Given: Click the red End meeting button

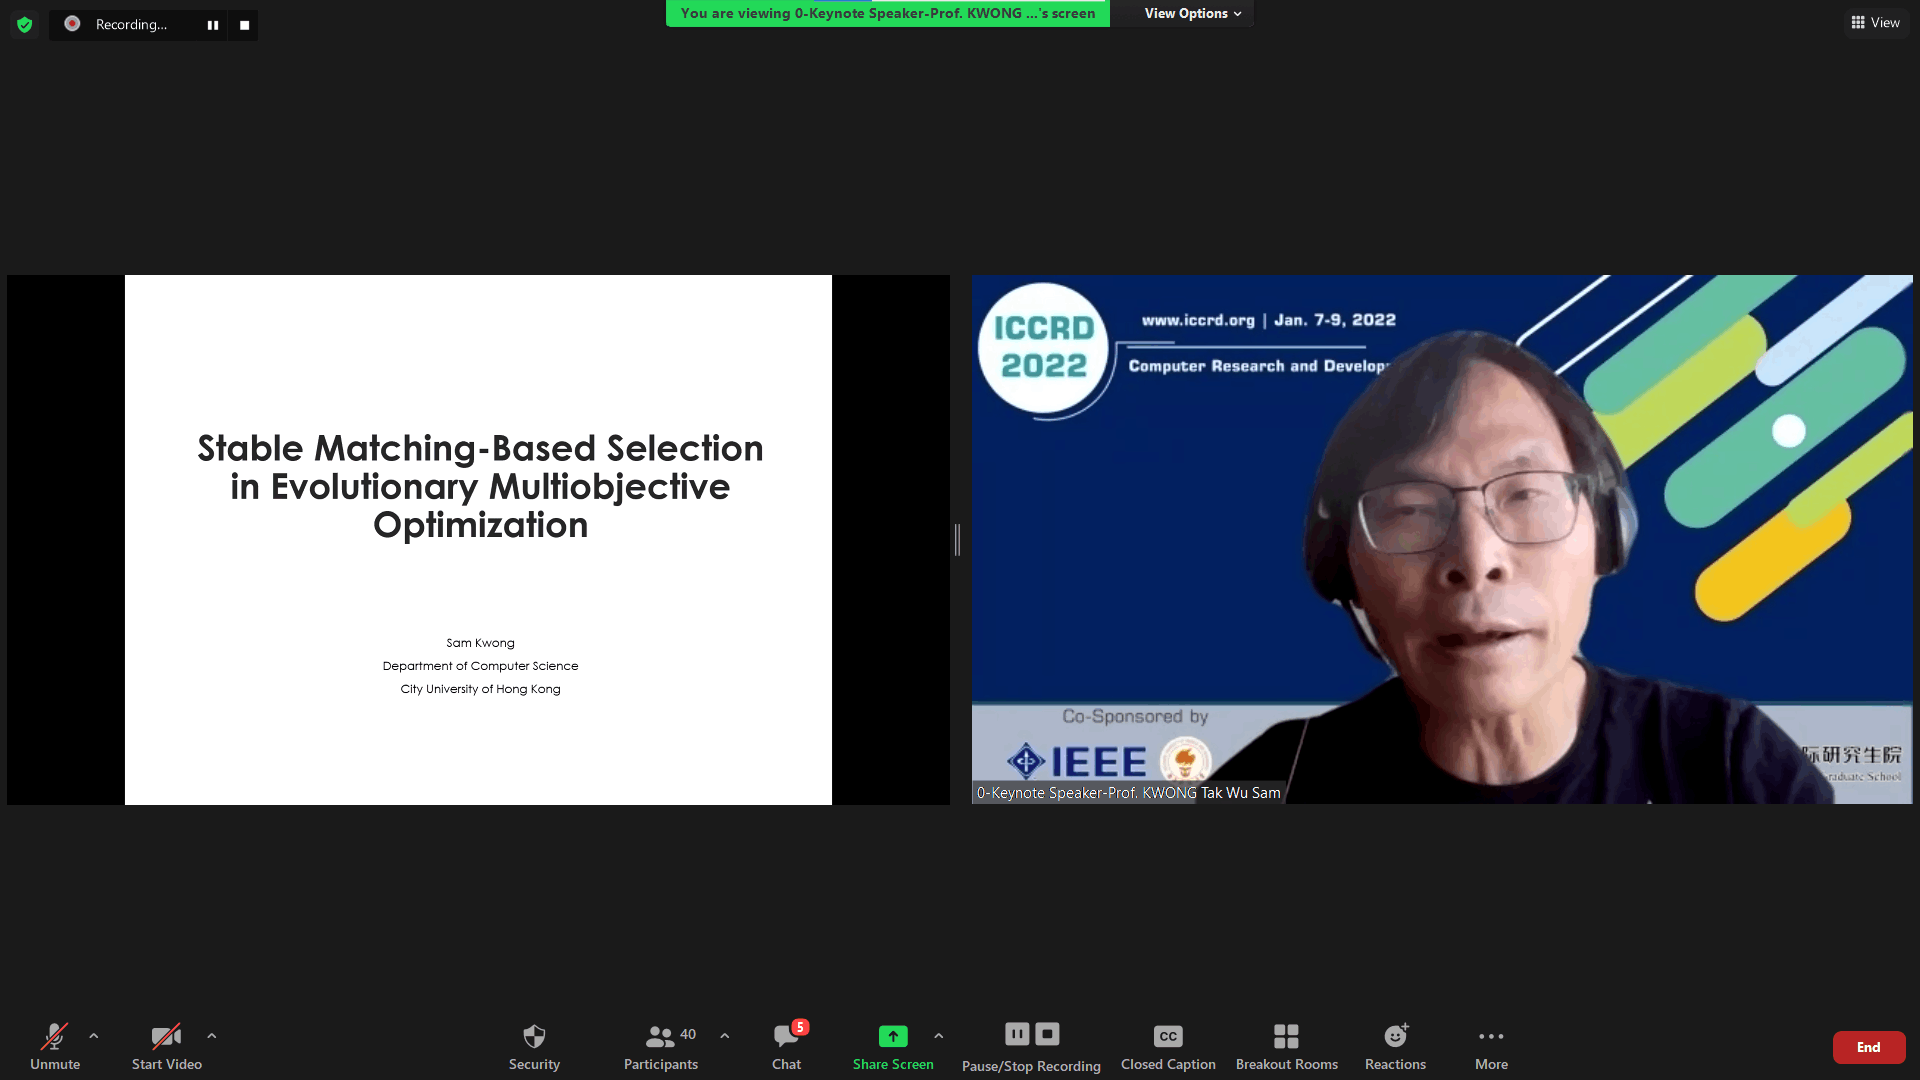Looking at the screenshot, I should [1869, 1047].
